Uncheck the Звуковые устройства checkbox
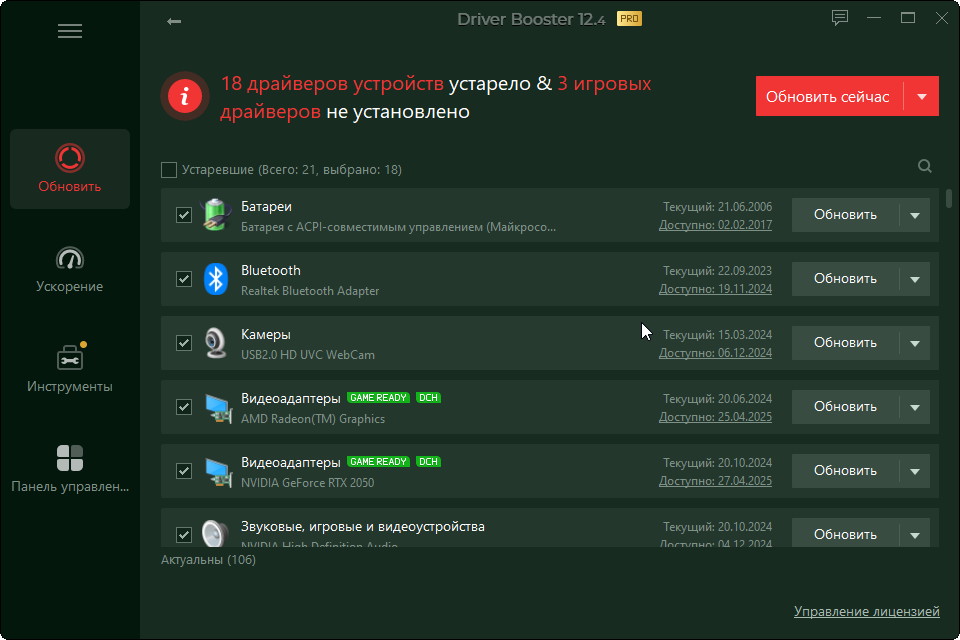Screen dimensions: 960x640 184,535
